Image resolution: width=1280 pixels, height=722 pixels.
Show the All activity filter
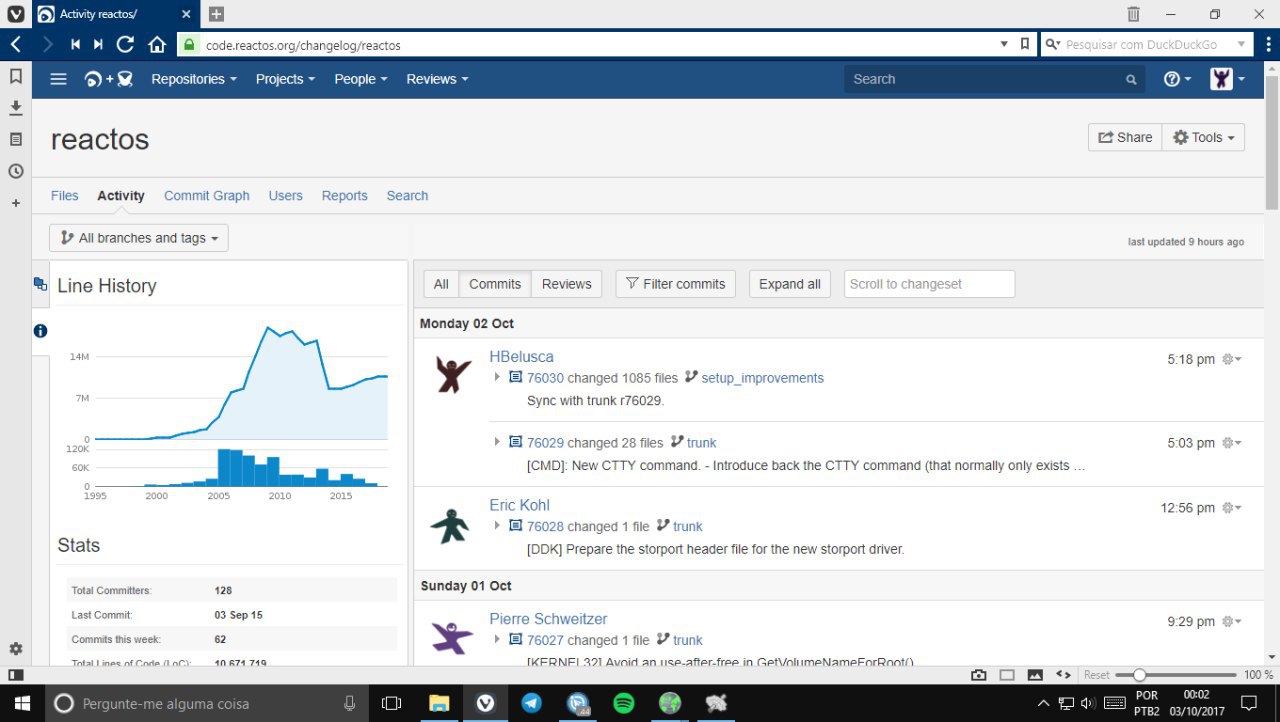point(441,284)
